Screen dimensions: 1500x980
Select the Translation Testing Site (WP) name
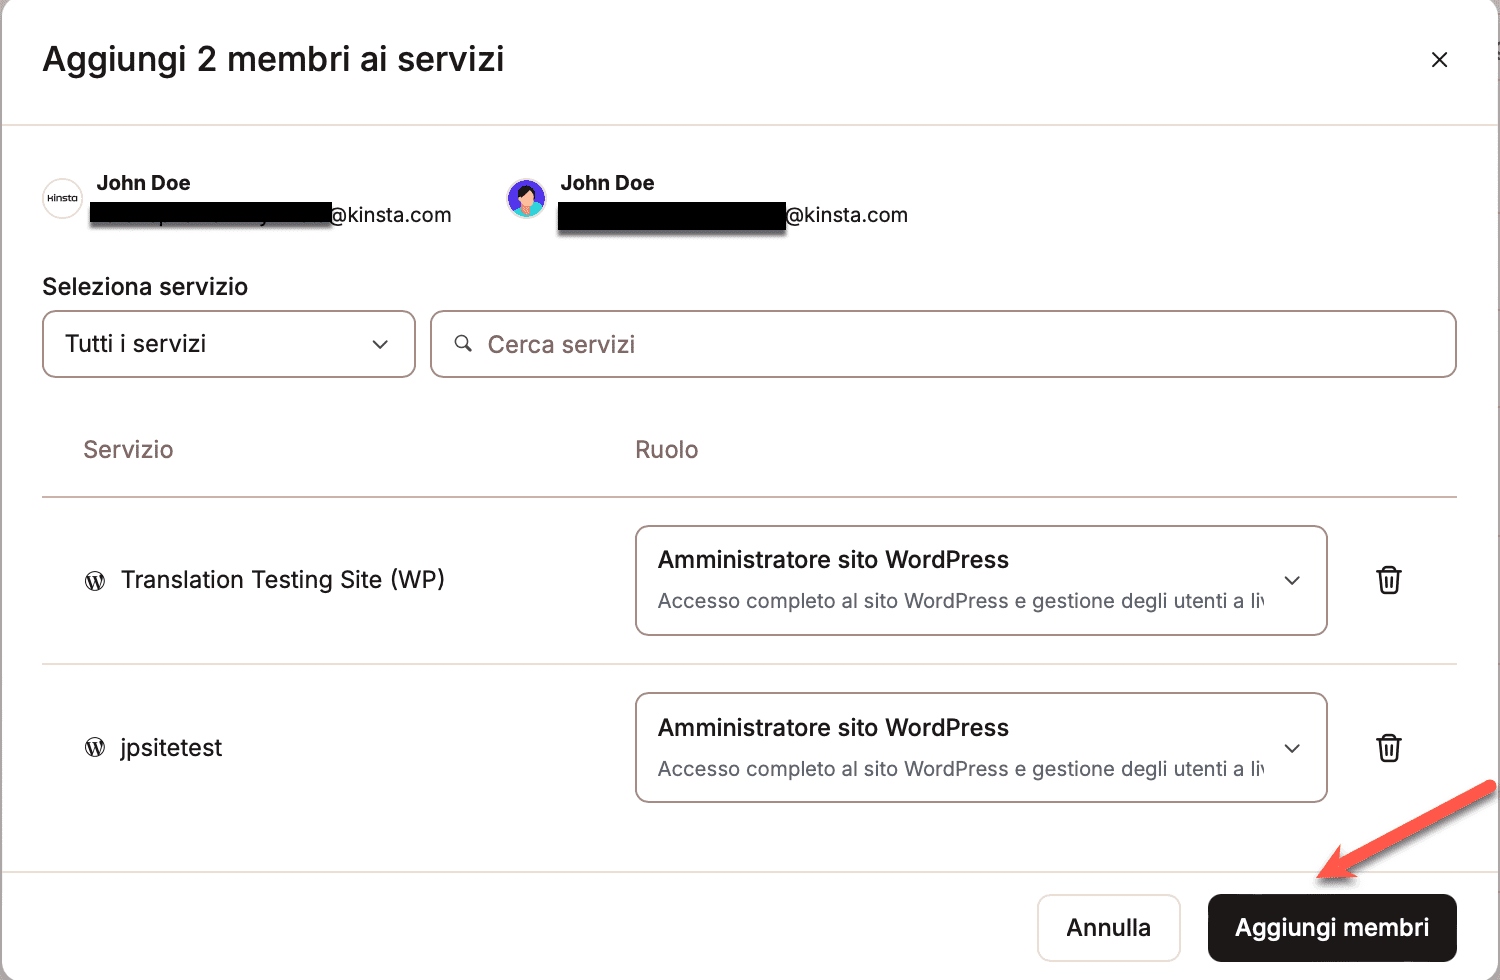point(282,580)
